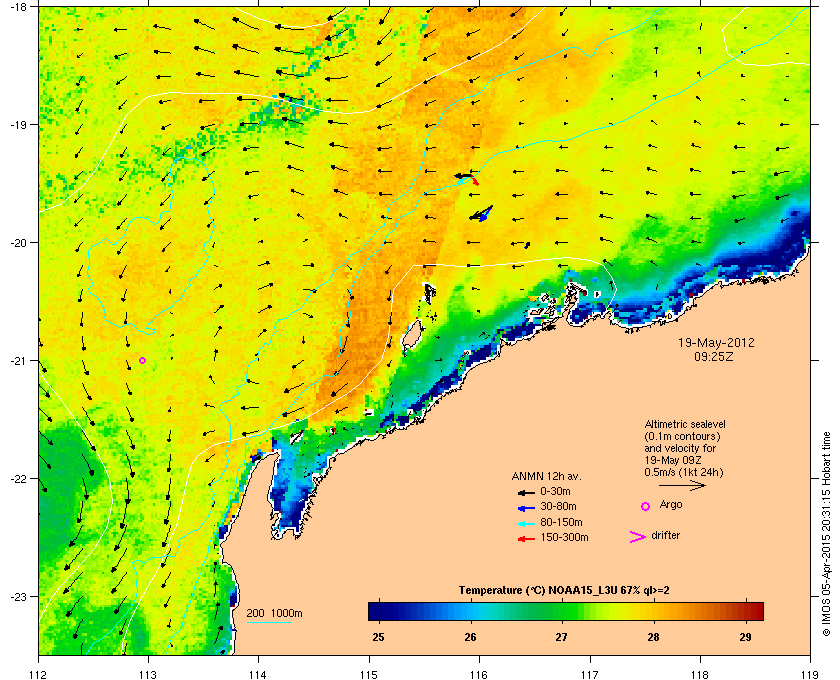Click the 'ANMN 12h av.' legend heading
840x680 pixels.
pyautogui.click(x=546, y=476)
